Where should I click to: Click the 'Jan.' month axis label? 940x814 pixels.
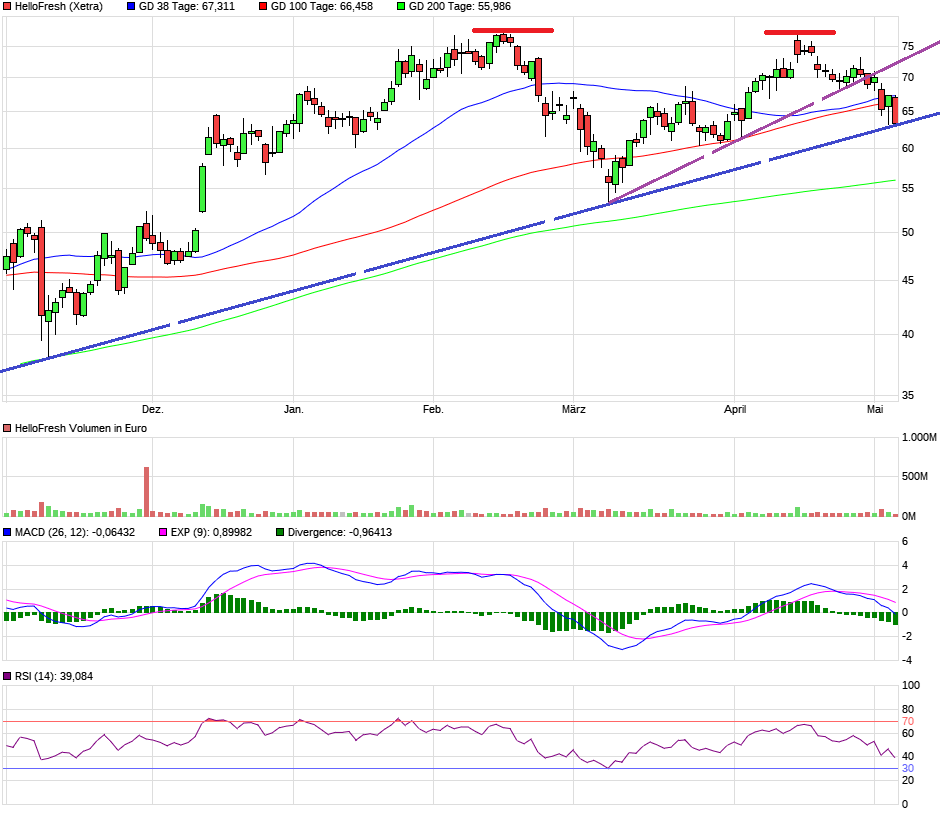pyautogui.click(x=293, y=409)
